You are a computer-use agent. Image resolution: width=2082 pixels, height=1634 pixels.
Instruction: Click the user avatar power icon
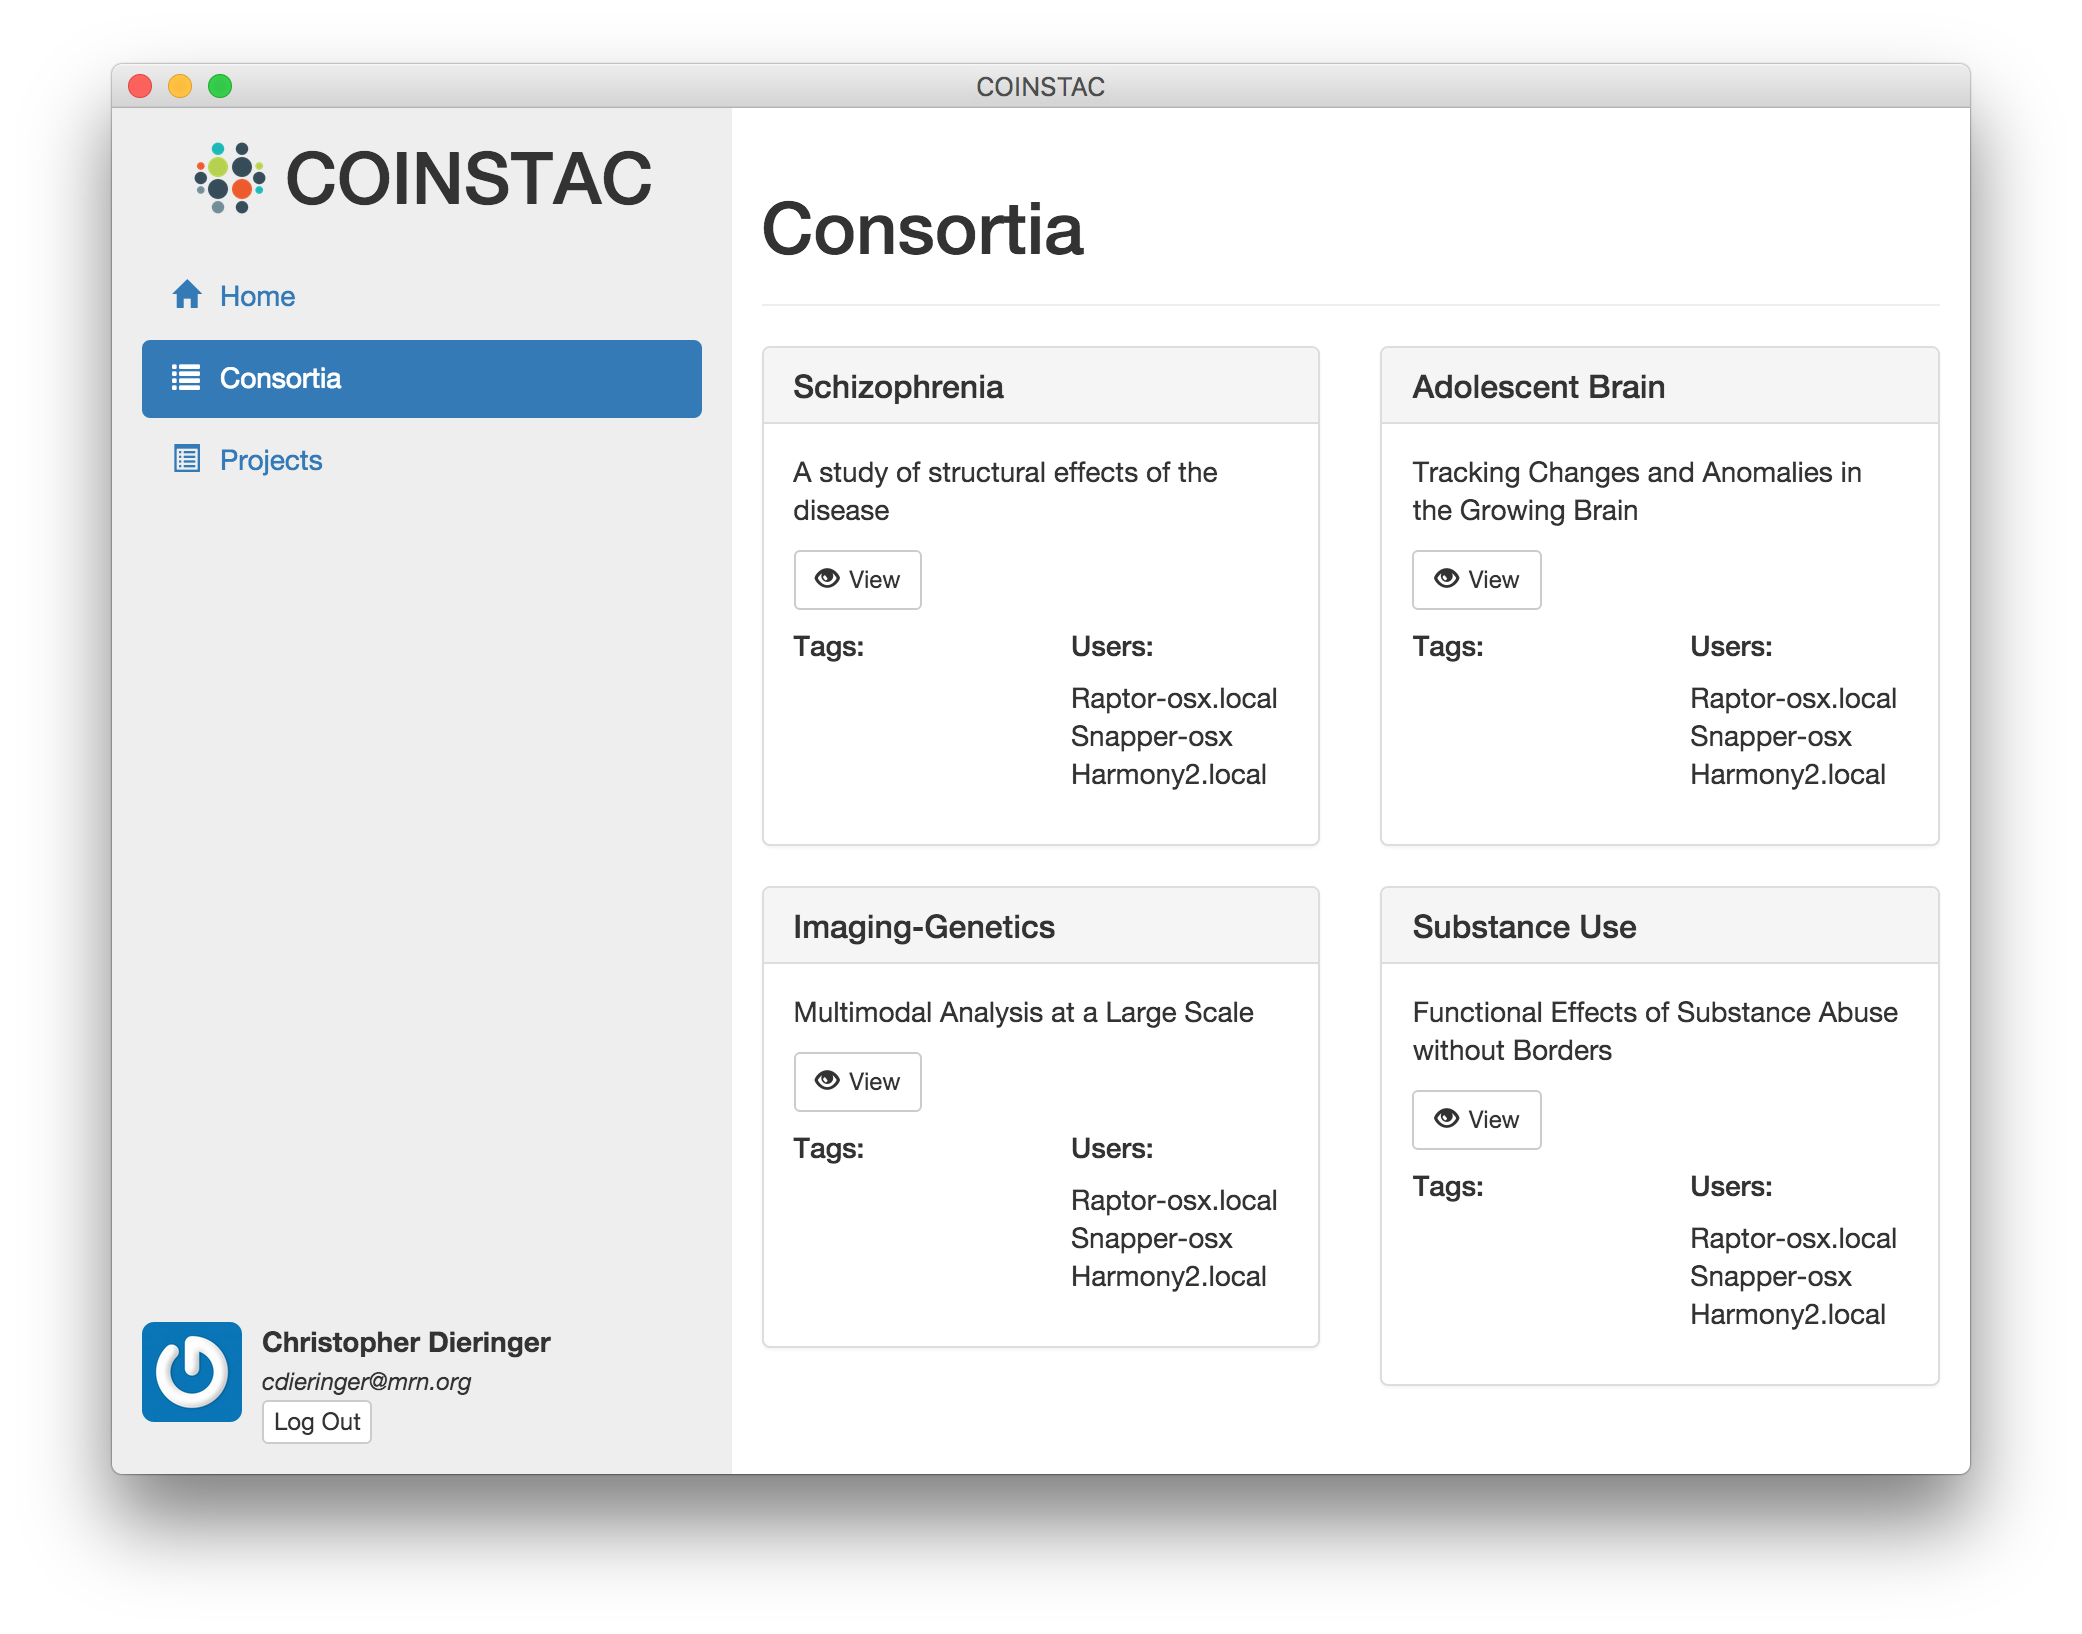[x=192, y=1371]
